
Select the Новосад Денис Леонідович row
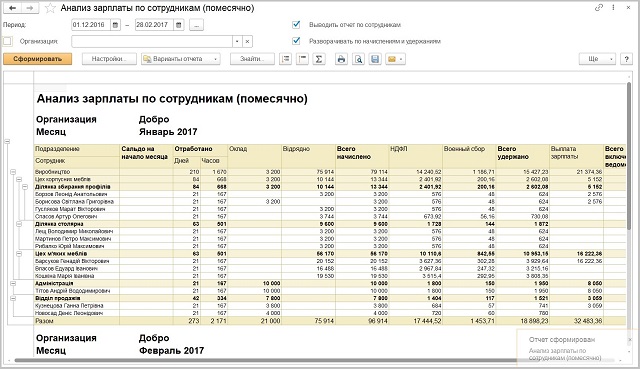tap(69, 313)
